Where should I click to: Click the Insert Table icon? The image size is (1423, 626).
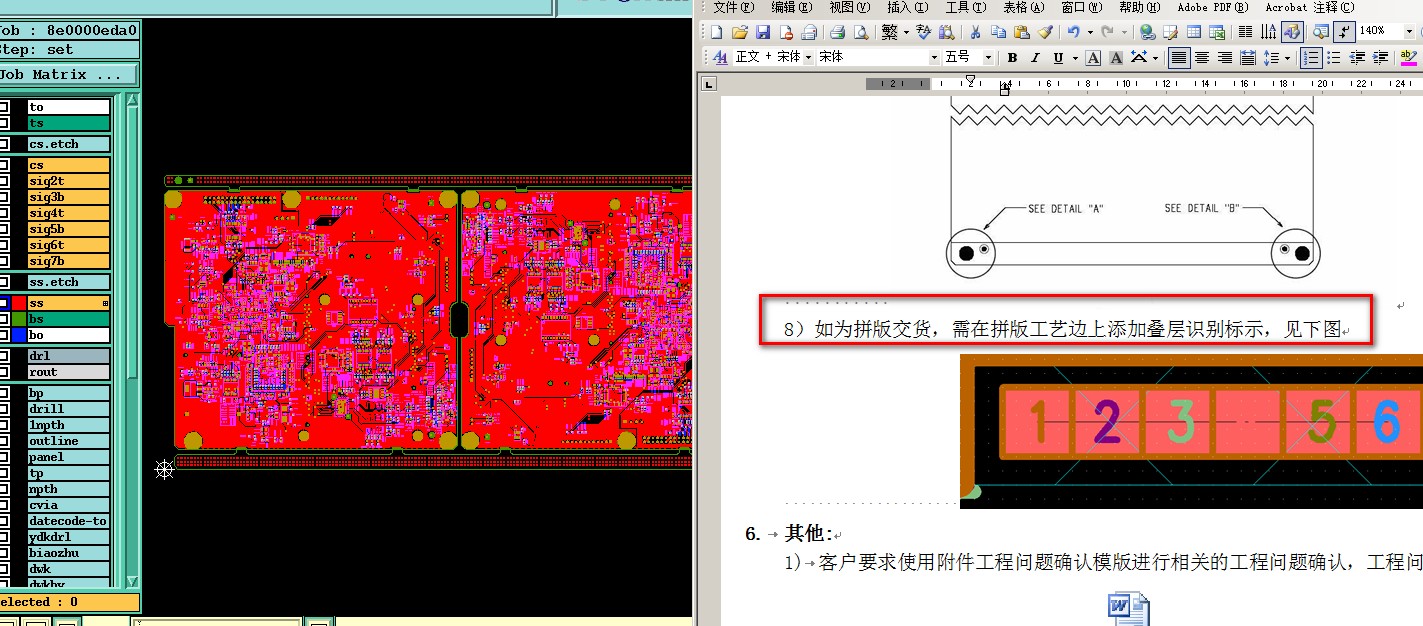[x=1194, y=32]
